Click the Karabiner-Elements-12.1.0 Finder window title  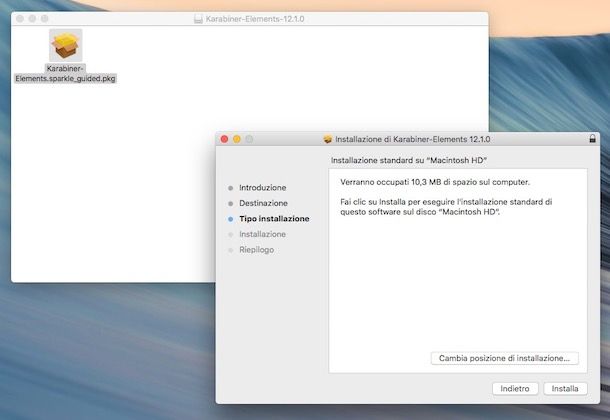pyautogui.click(x=255, y=19)
